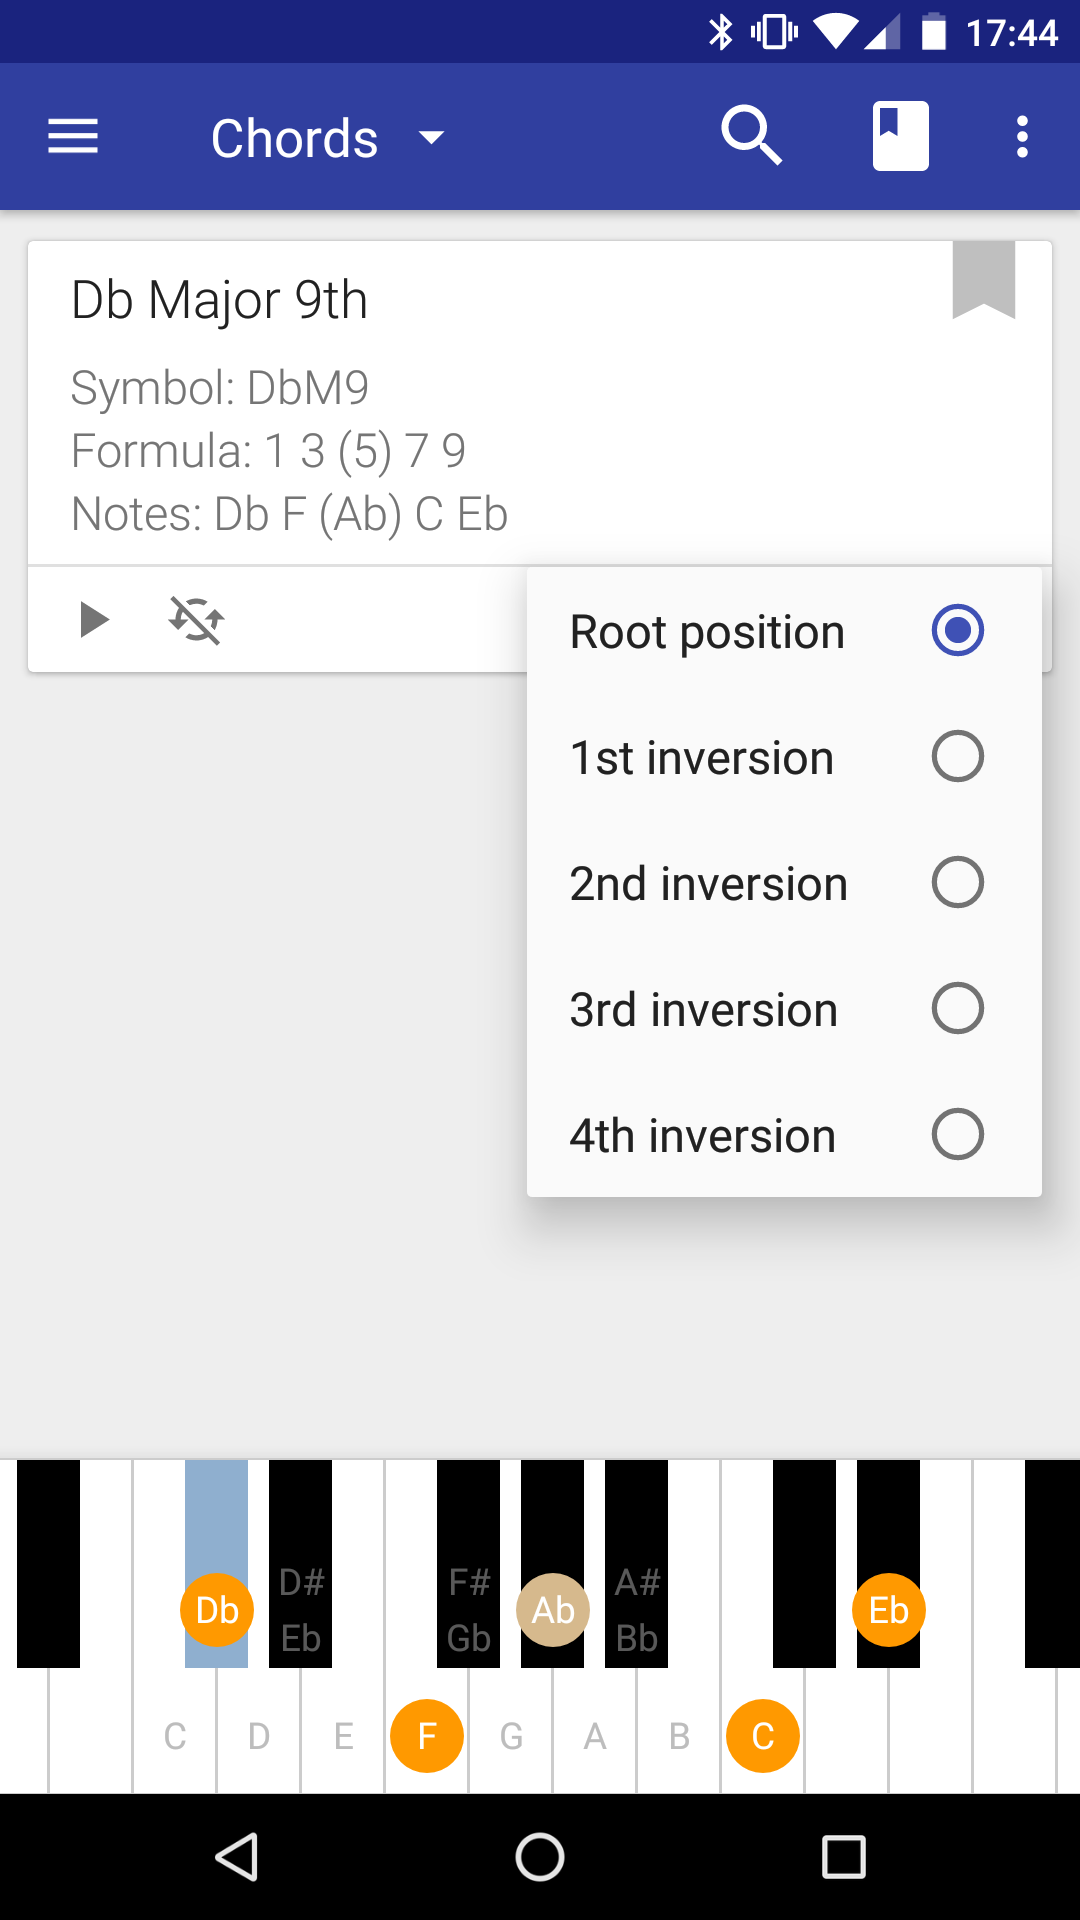1080x1920 pixels.
Task: Choose the 3rd inversion radio button
Action: coord(957,1009)
